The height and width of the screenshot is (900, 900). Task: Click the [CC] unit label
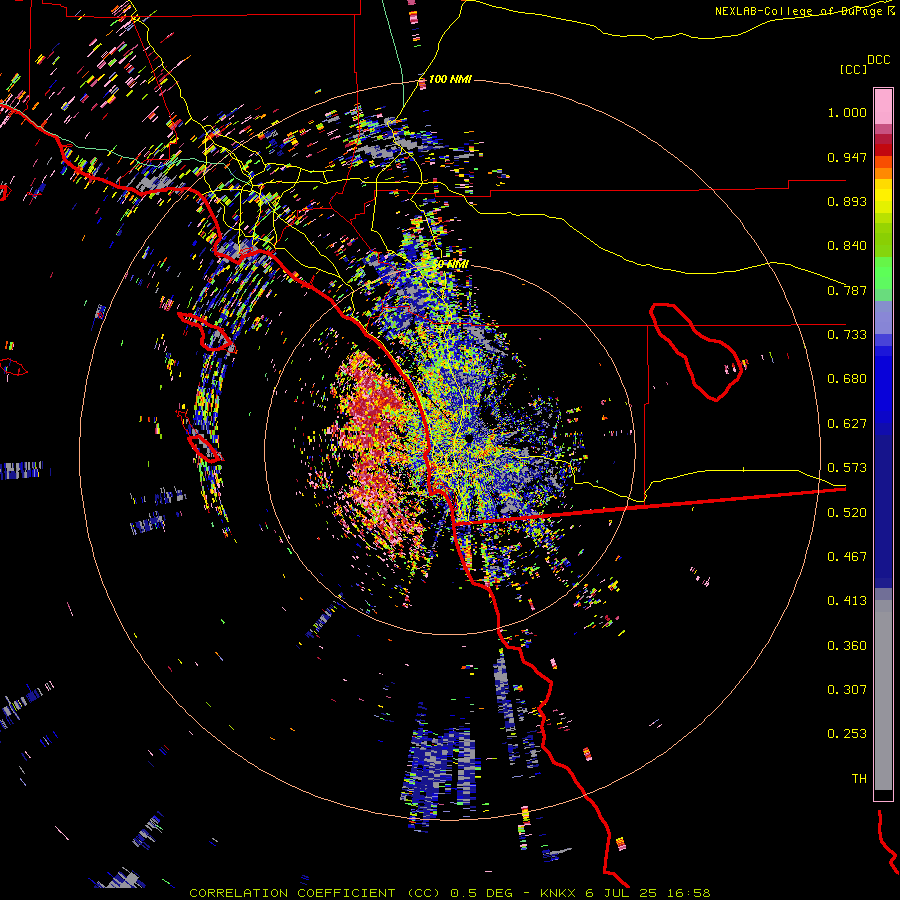point(854,69)
